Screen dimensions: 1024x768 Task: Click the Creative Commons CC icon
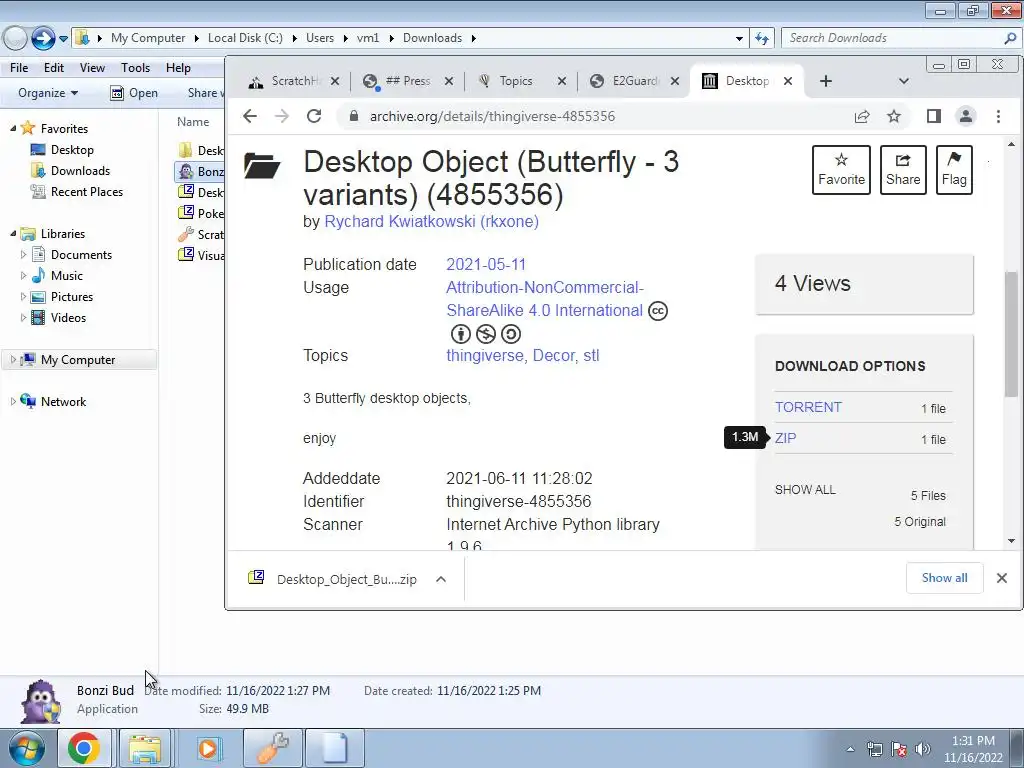tap(658, 311)
